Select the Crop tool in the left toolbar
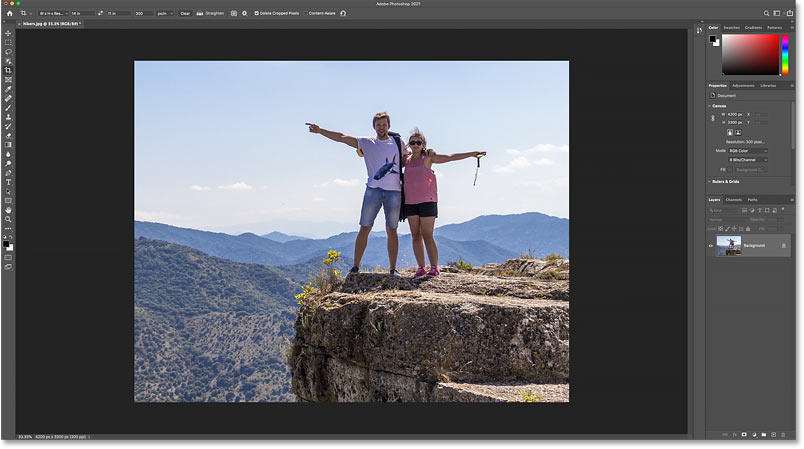 tap(8, 70)
